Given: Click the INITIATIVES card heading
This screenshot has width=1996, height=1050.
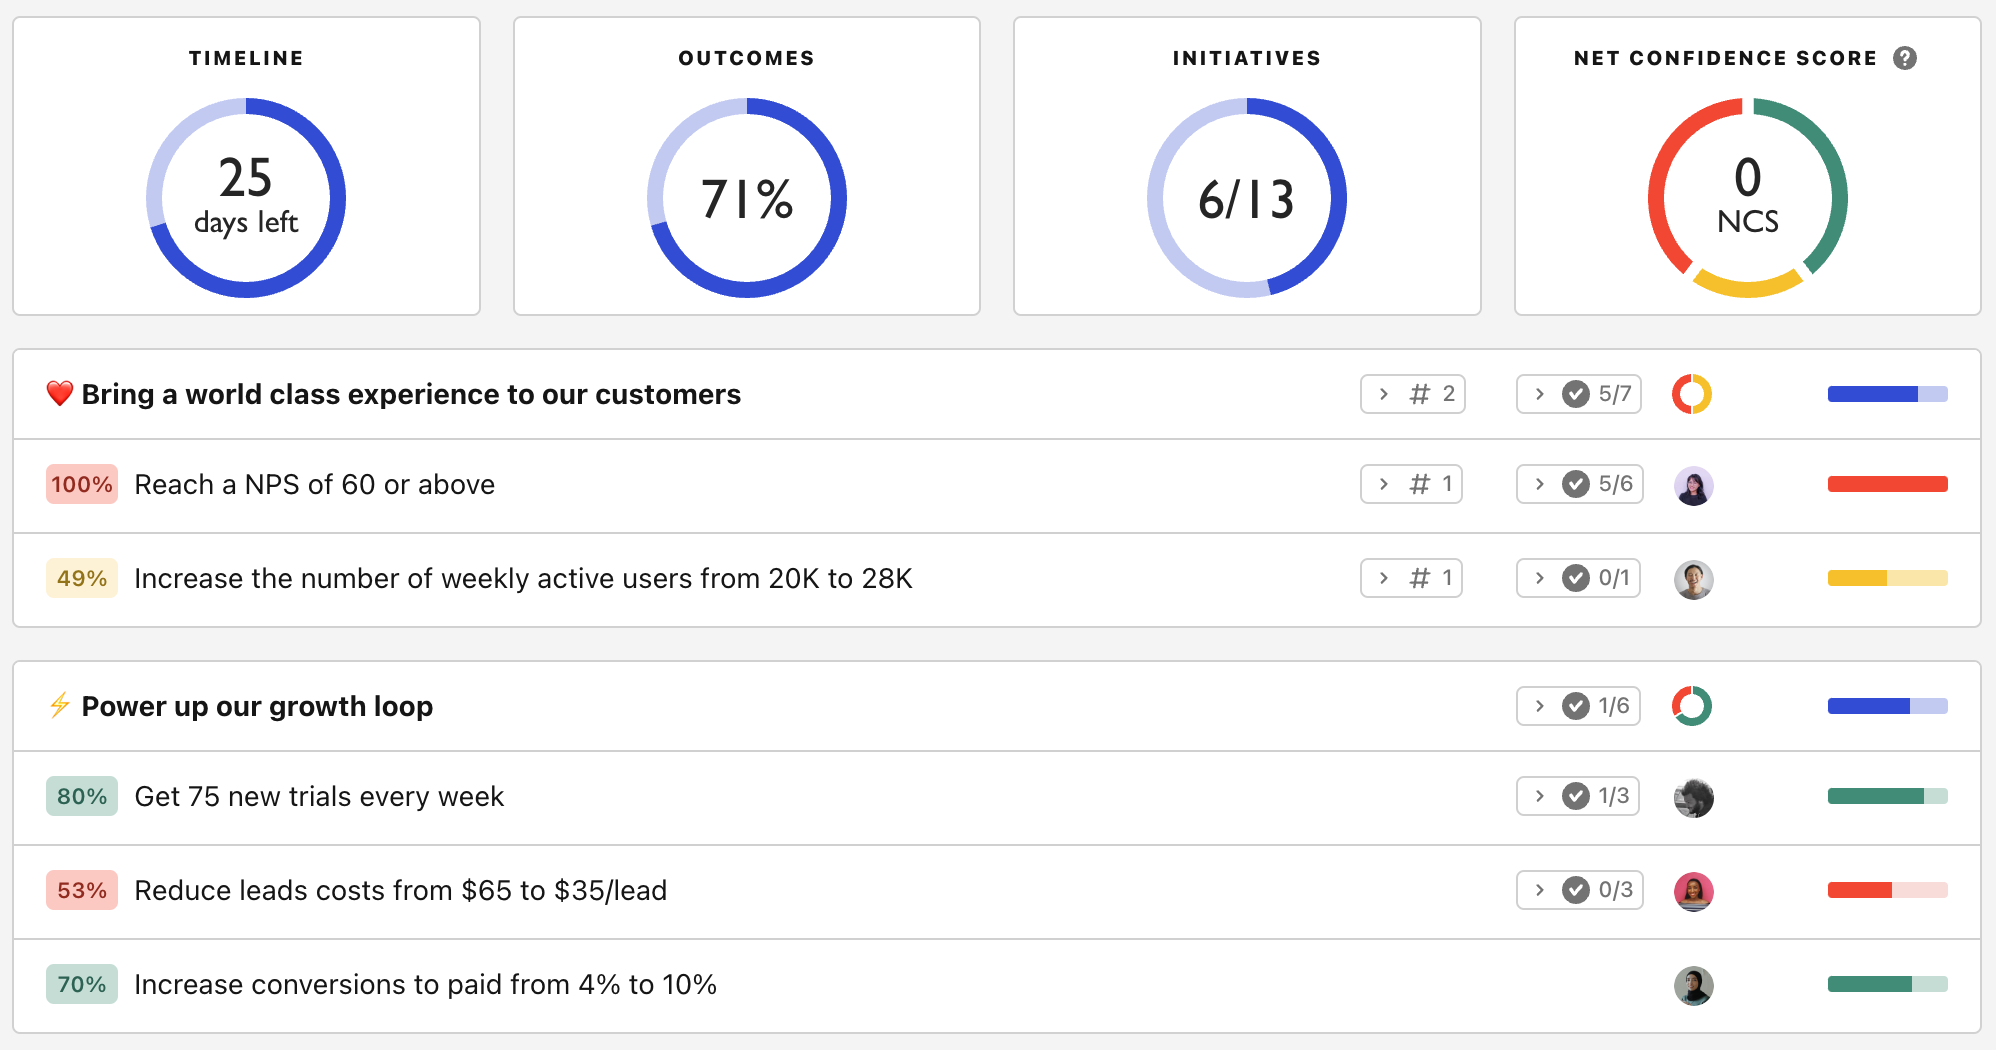Looking at the screenshot, I should coord(1247,58).
